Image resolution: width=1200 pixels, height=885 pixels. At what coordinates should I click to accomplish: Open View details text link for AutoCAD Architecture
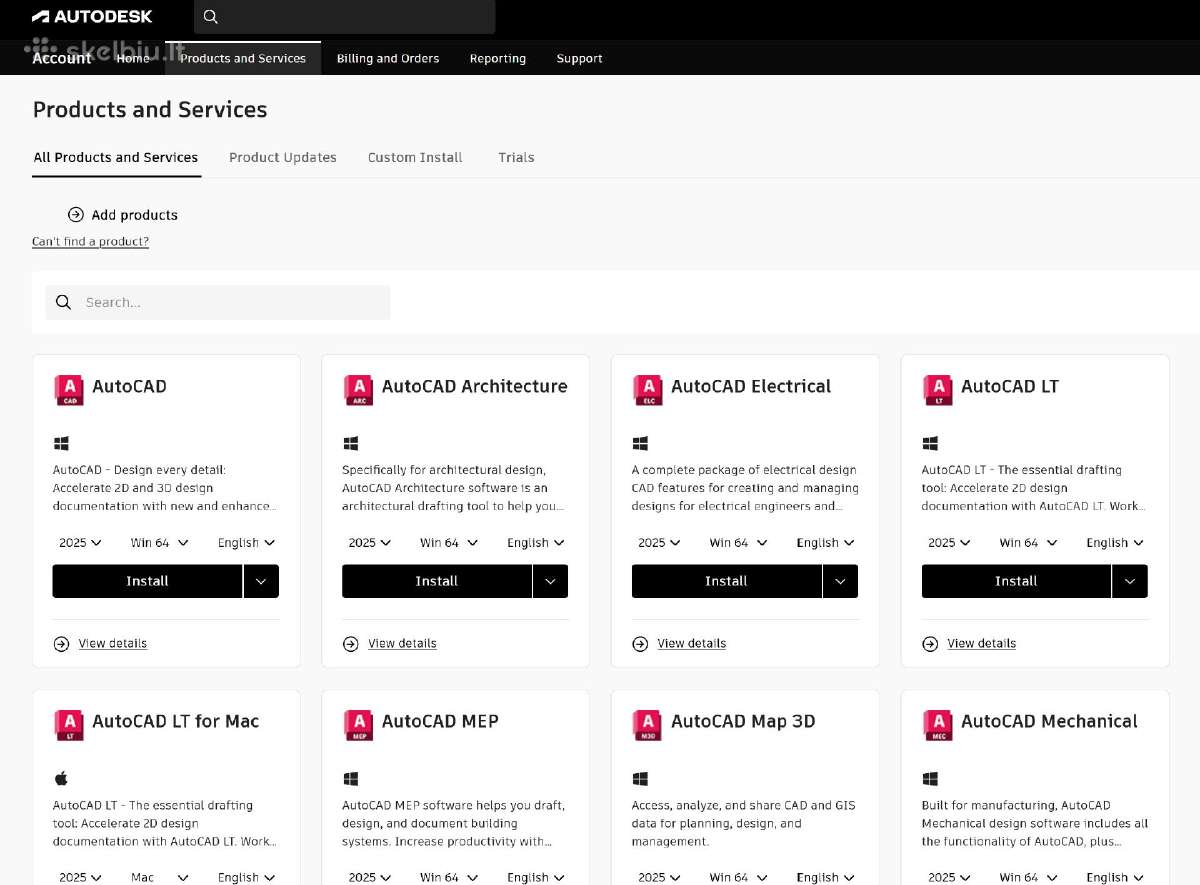pos(402,644)
